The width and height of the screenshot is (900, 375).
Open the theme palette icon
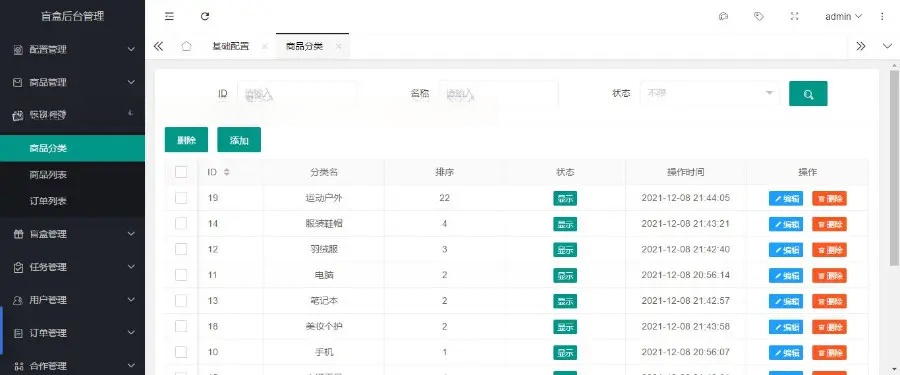coord(723,17)
